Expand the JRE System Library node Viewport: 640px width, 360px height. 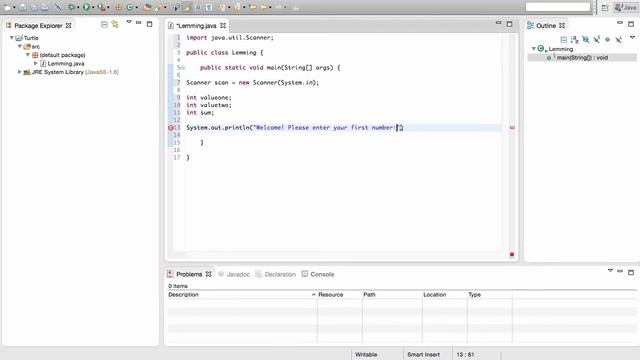[x=19, y=72]
